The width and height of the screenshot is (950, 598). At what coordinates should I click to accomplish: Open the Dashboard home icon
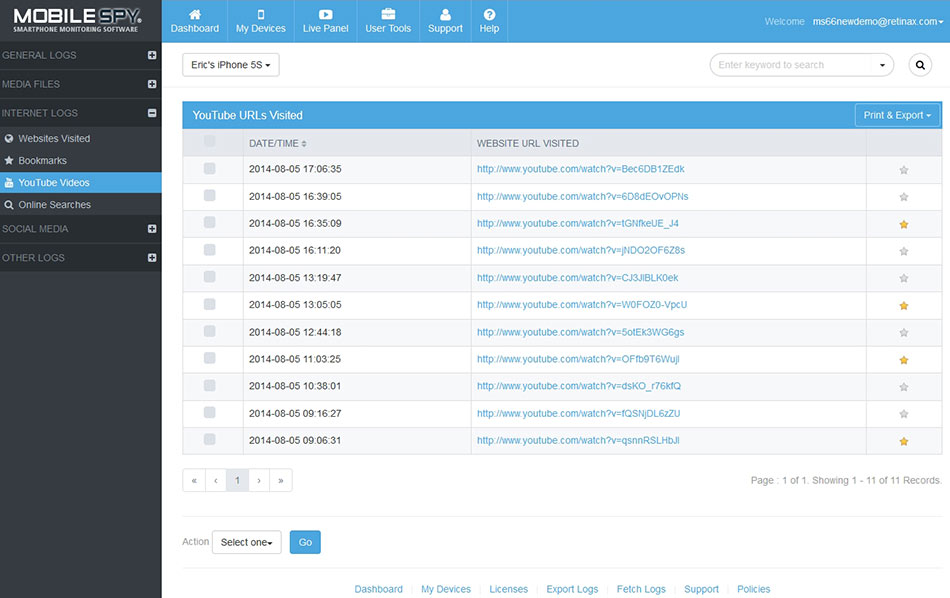[x=194, y=15]
